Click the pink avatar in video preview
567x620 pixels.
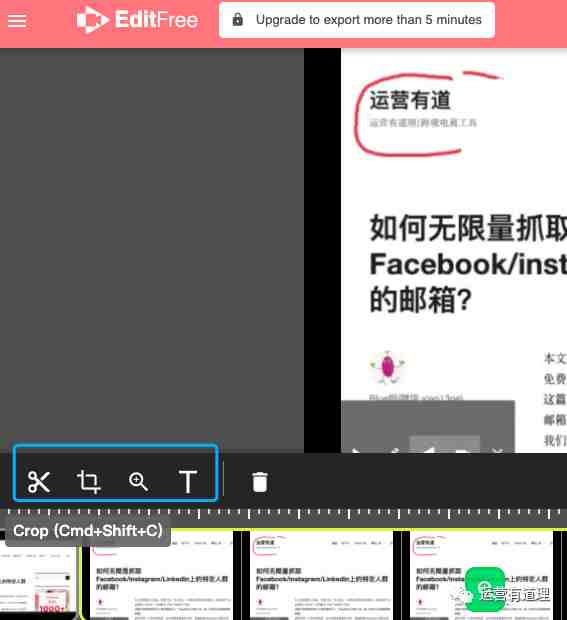point(387,368)
